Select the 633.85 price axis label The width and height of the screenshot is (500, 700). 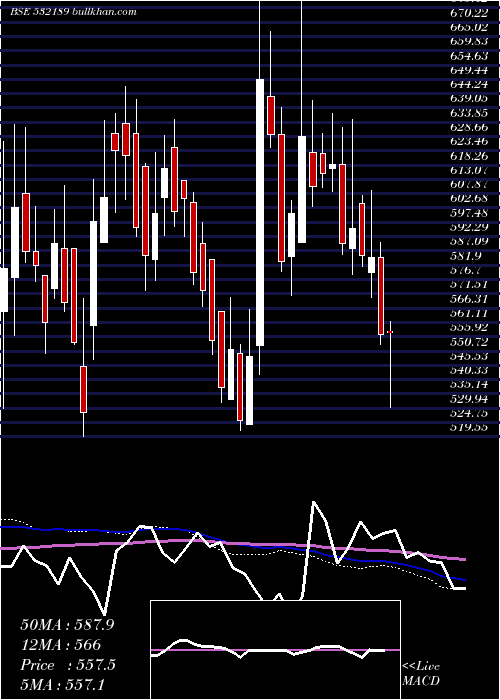click(469, 113)
